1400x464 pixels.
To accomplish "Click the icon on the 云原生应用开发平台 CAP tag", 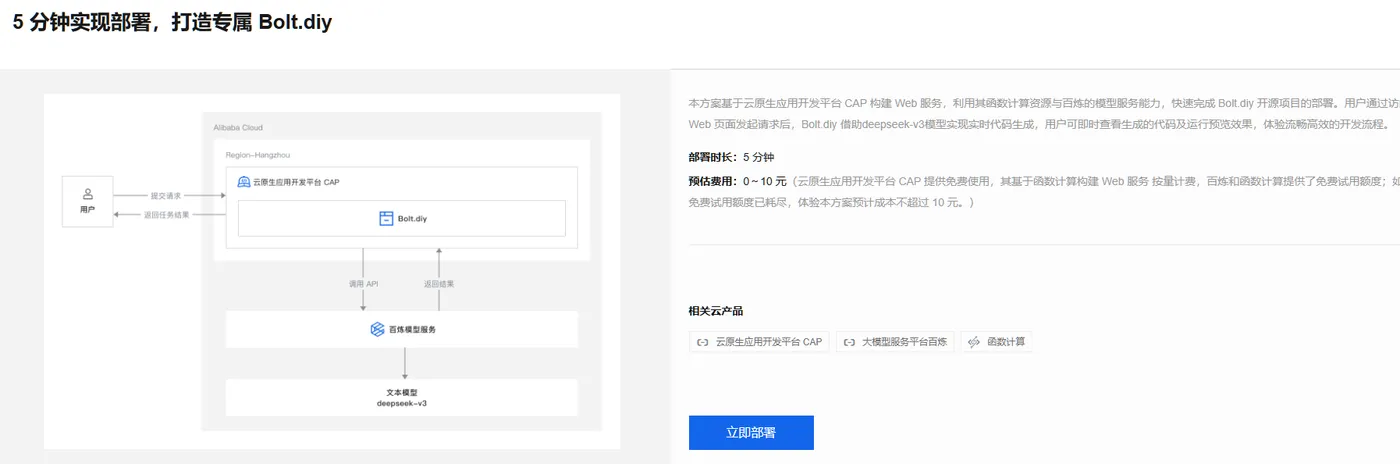I will (702, 342).
